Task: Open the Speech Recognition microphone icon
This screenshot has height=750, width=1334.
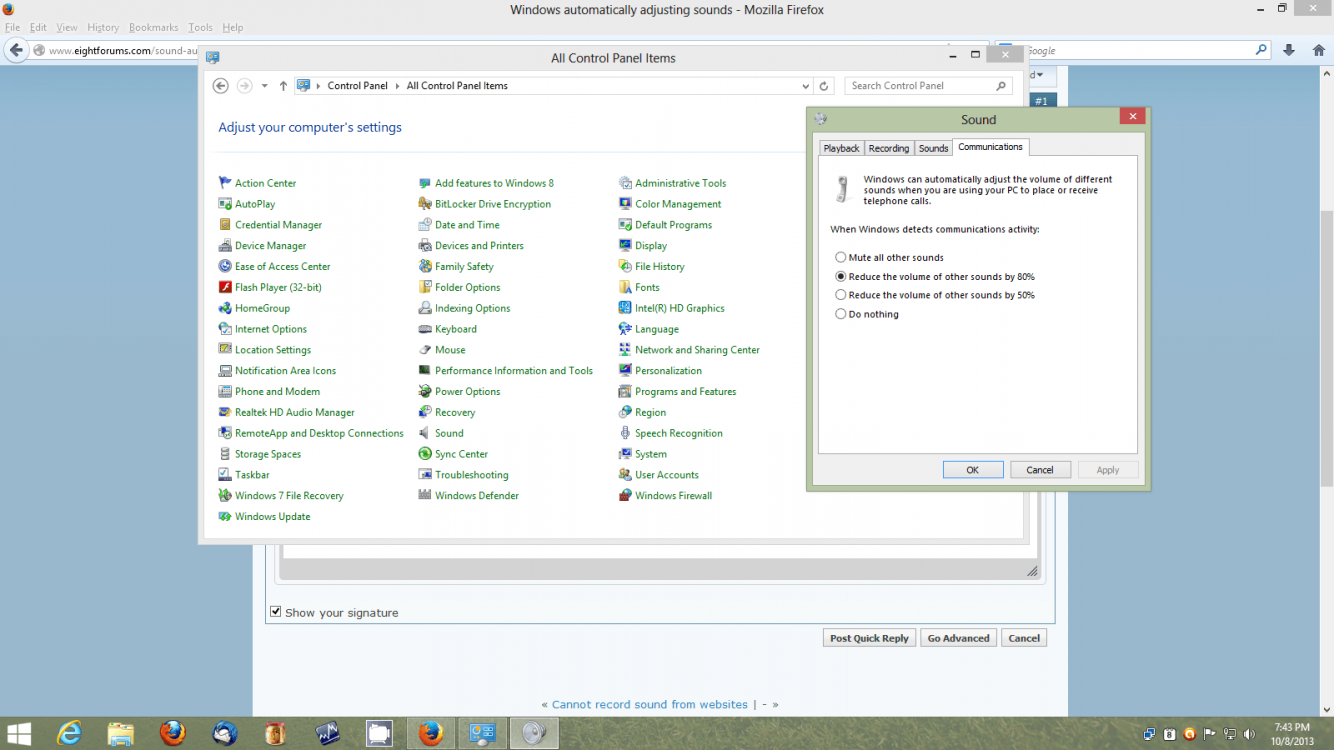Action: 625,433
